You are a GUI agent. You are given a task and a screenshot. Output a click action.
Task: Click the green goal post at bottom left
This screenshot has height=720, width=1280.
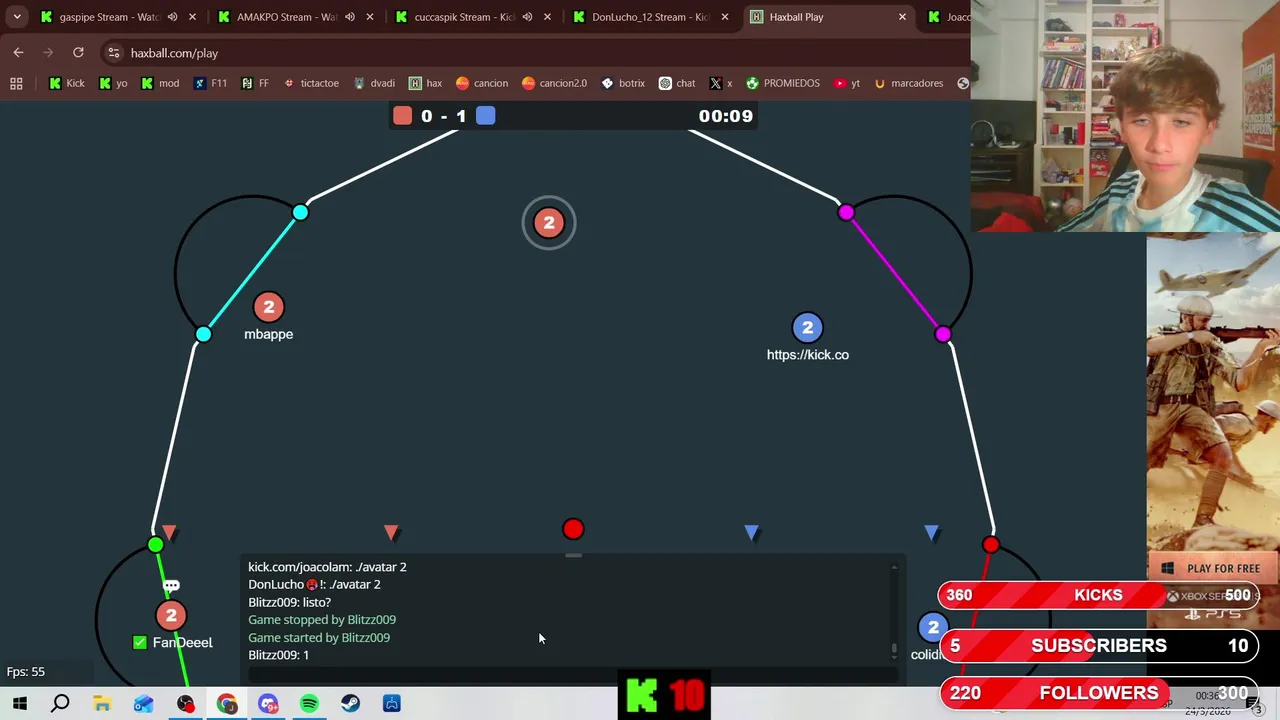(155, 545)
